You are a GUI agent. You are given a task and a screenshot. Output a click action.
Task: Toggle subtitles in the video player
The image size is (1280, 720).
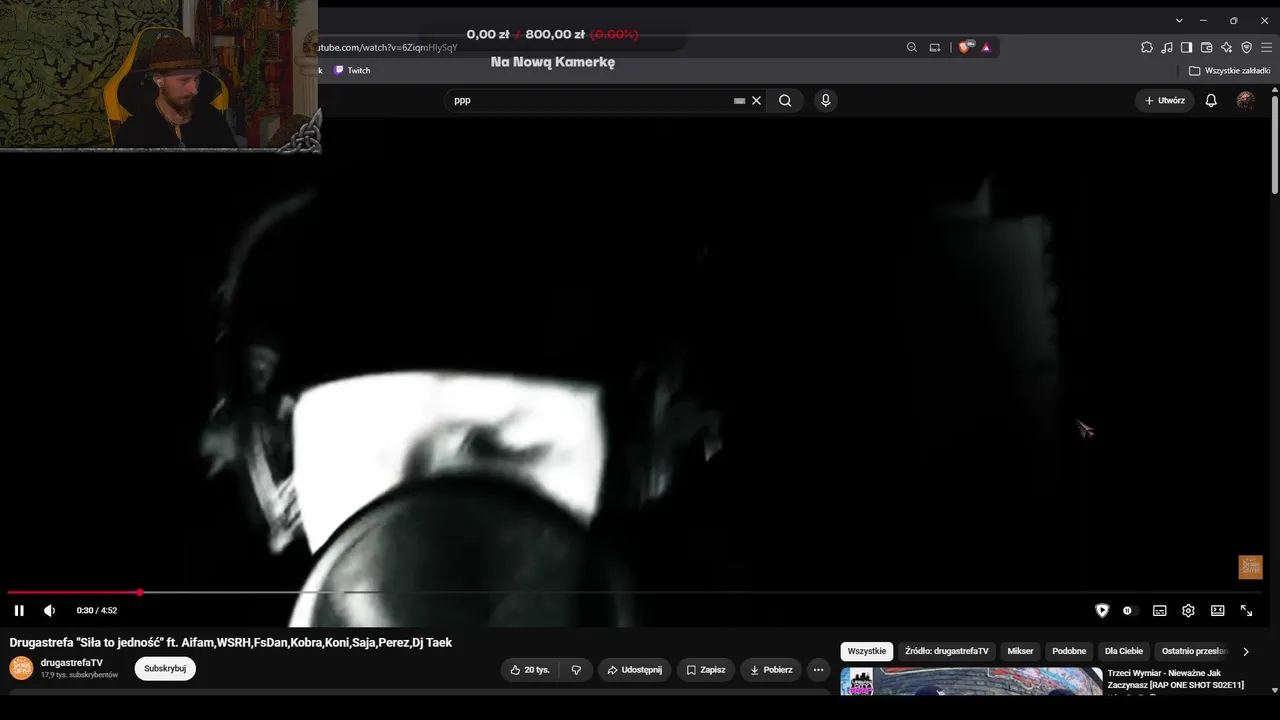pyautogui.click(x=1159, y=610)
